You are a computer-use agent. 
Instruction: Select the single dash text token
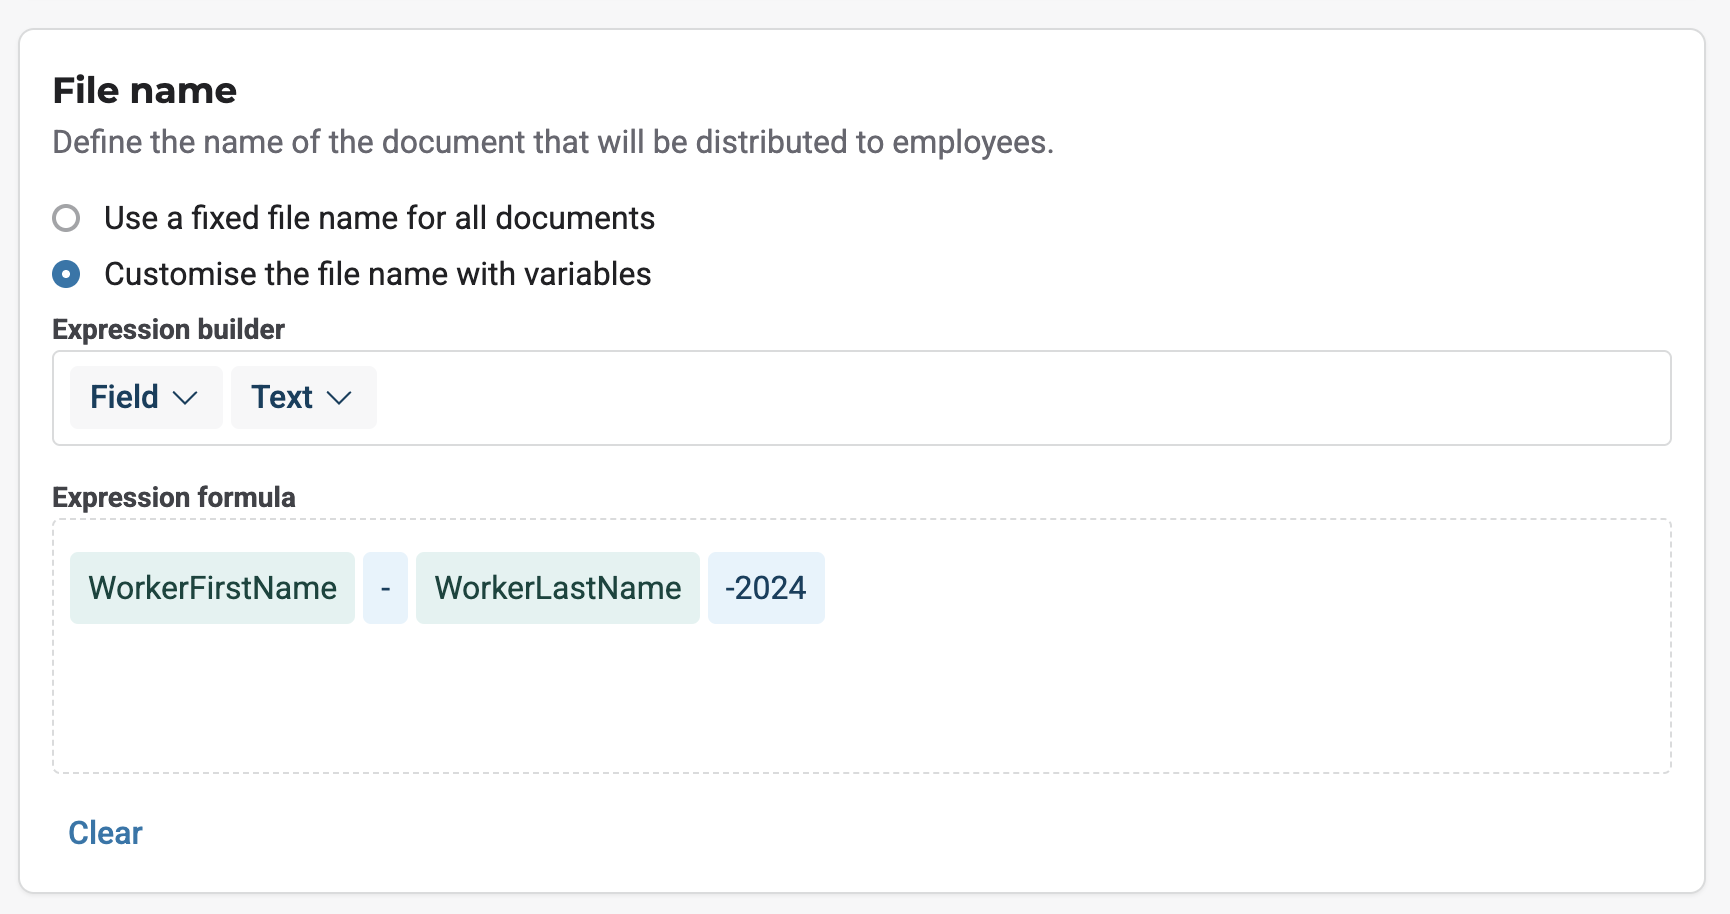click(x=385, y=588)
